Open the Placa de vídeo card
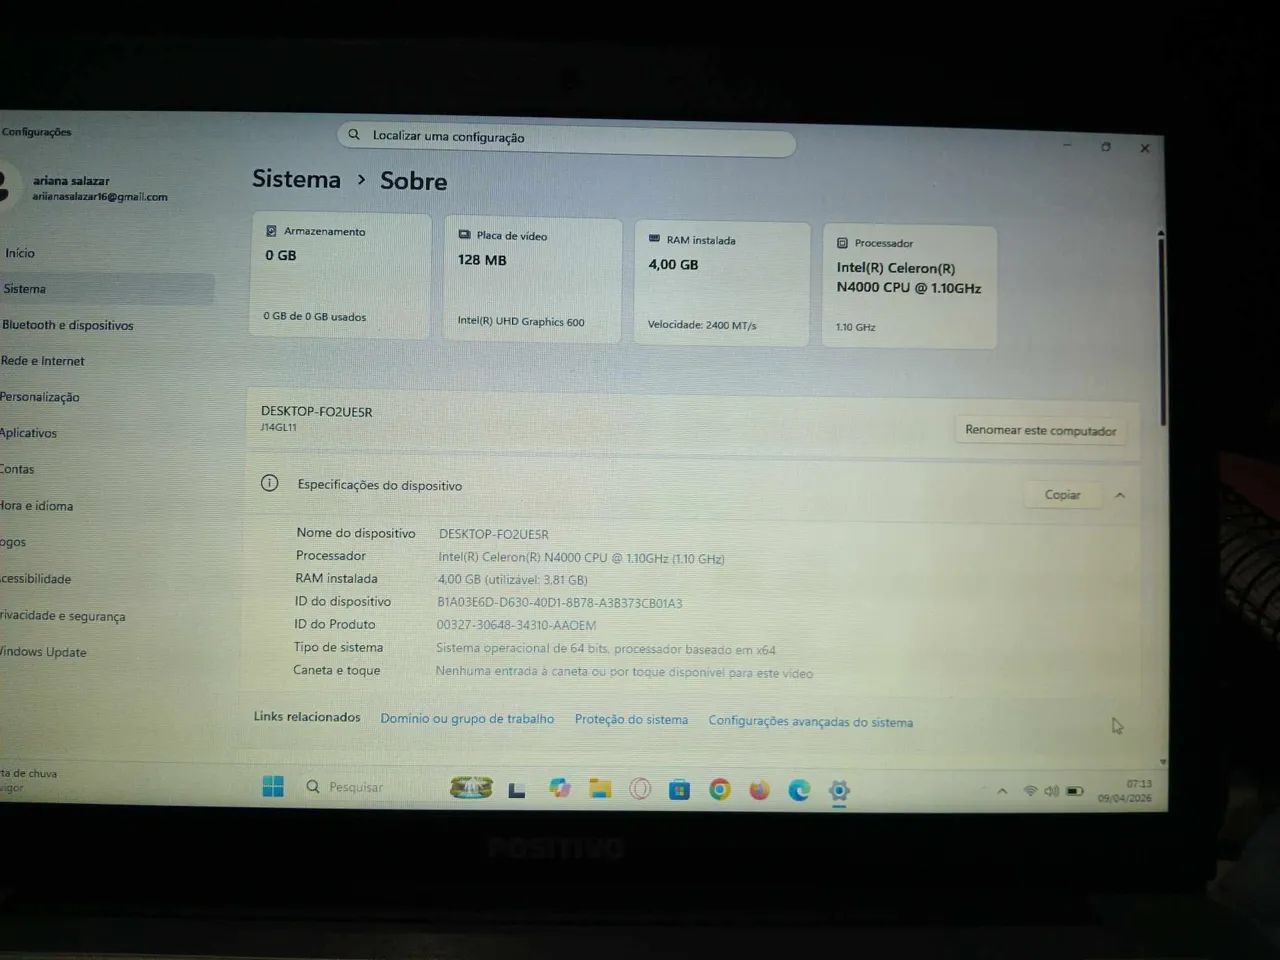 pos(532,280)
